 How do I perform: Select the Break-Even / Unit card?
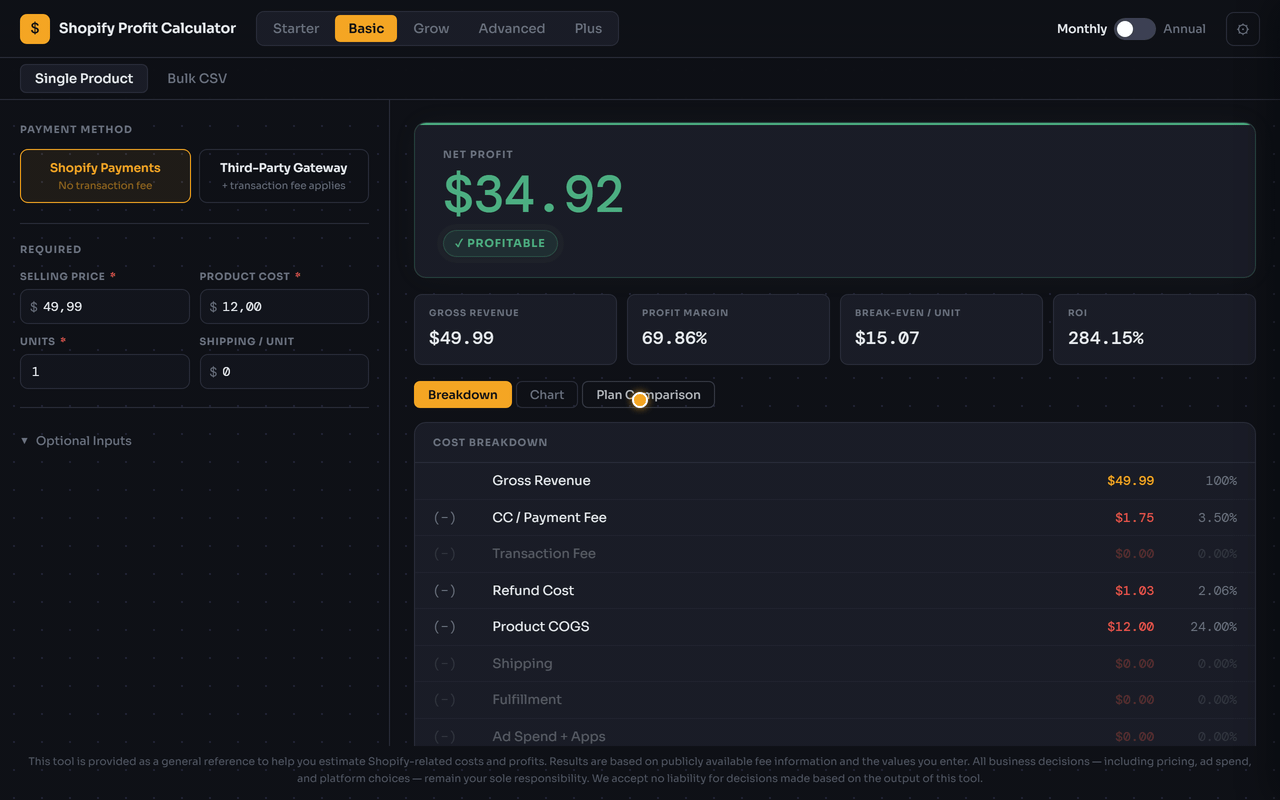click(941, 329)
